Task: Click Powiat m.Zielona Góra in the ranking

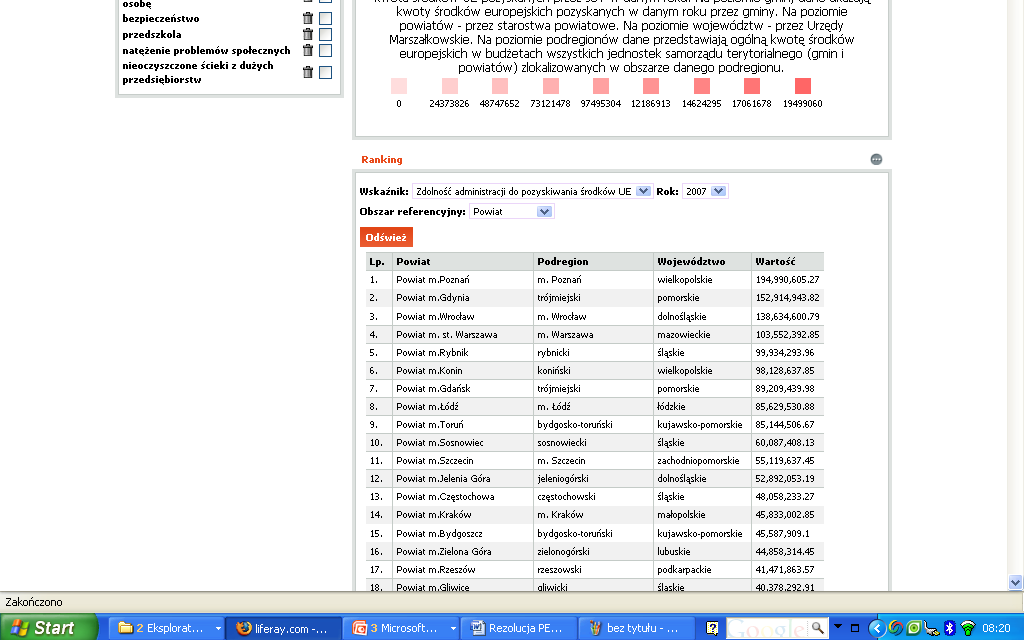Action: pyautogui.click(x=443, y=551)
